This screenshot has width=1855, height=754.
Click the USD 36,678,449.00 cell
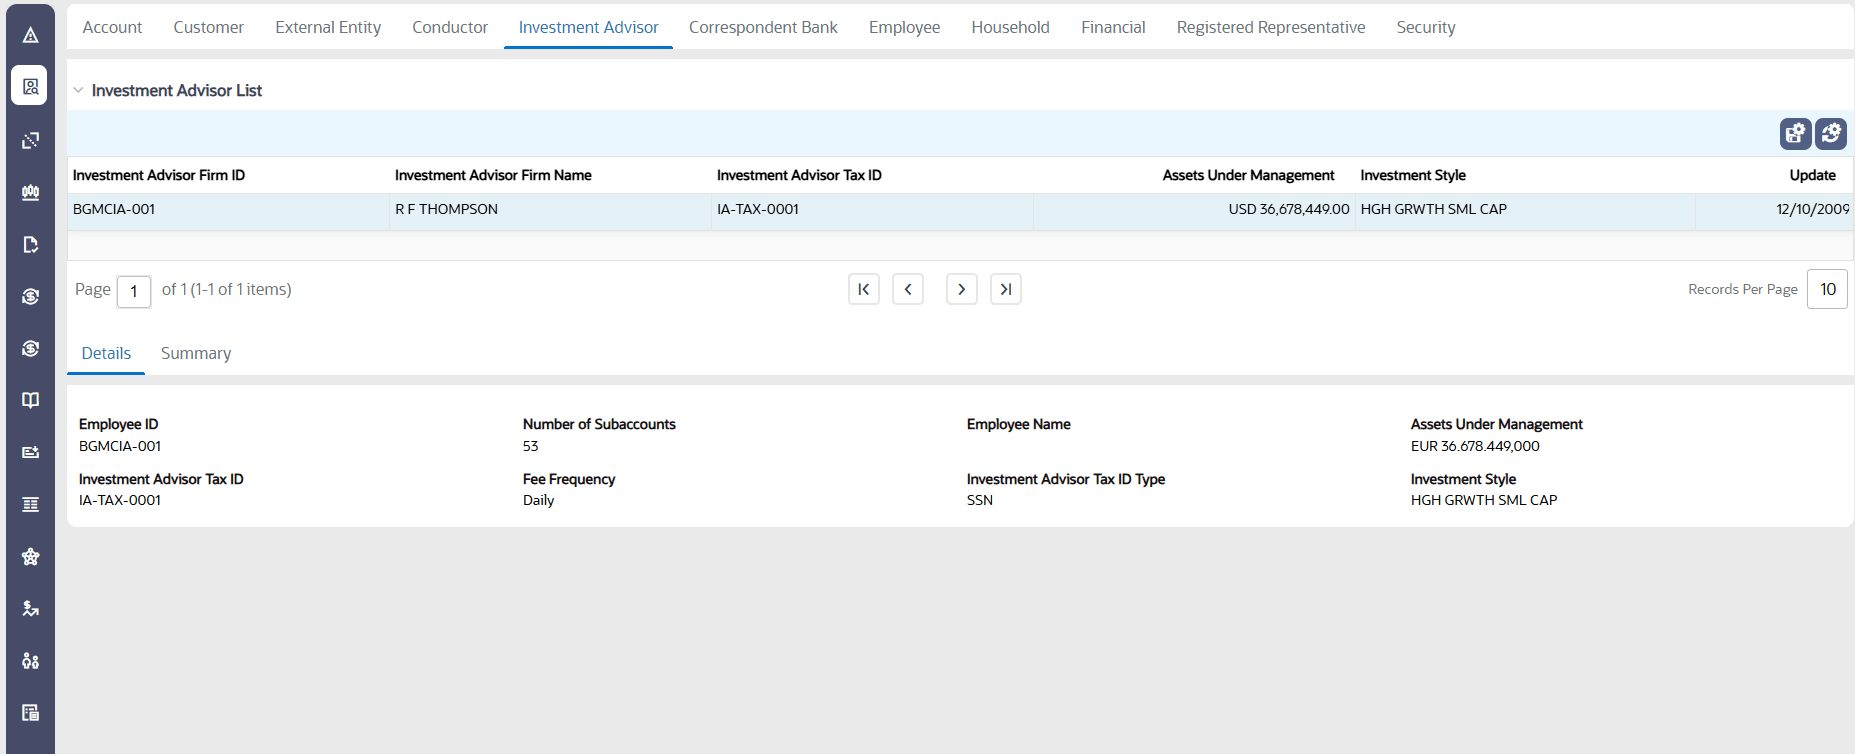click(1194, 209)
